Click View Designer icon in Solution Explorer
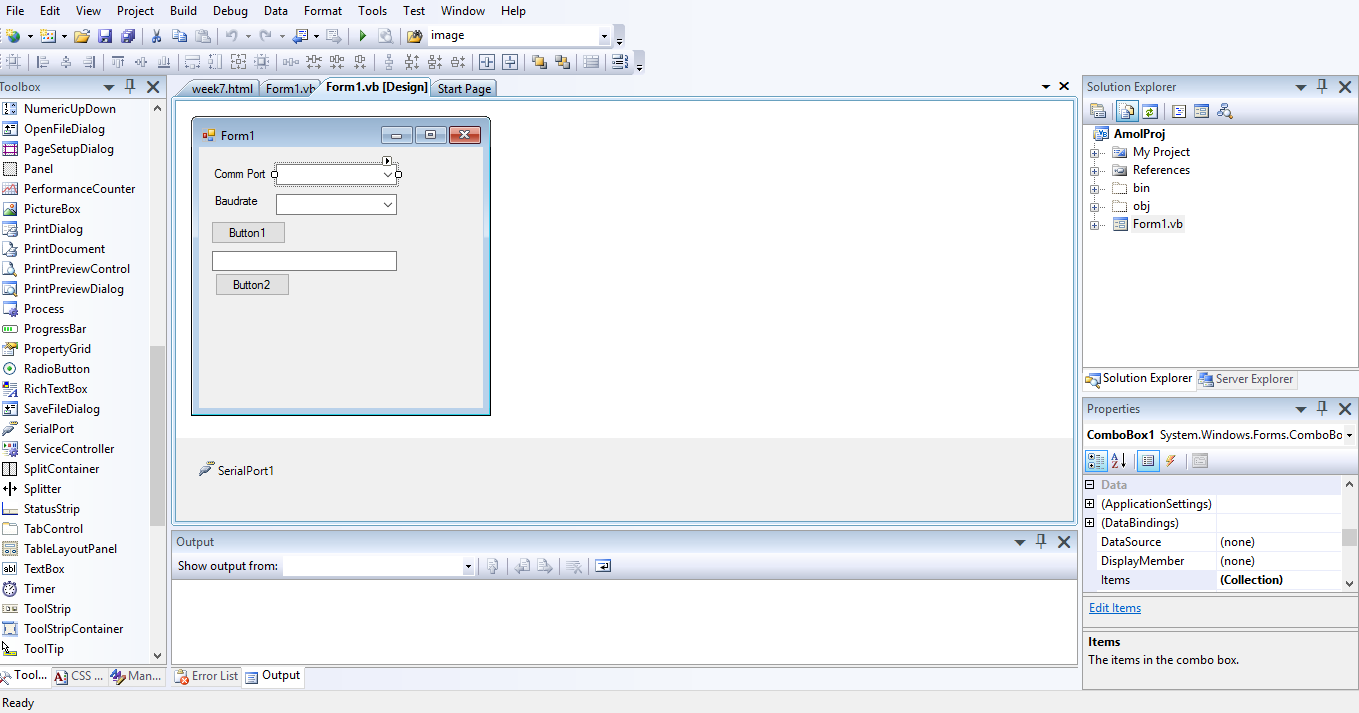The width and height of the screenshot is (1359, 713). pos(1201,111)
